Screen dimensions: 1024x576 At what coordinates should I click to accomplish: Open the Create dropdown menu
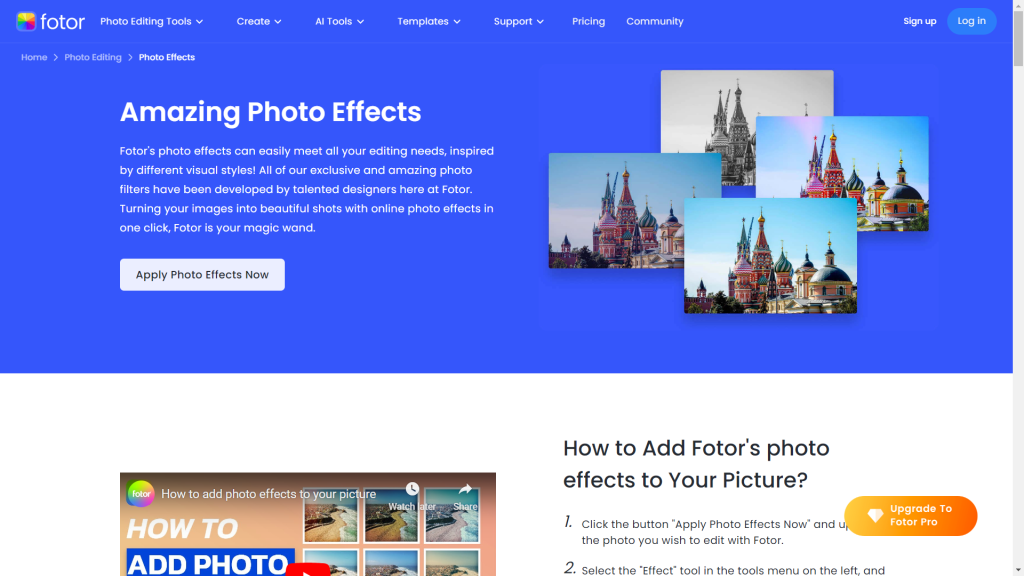(x=259, y=21)
